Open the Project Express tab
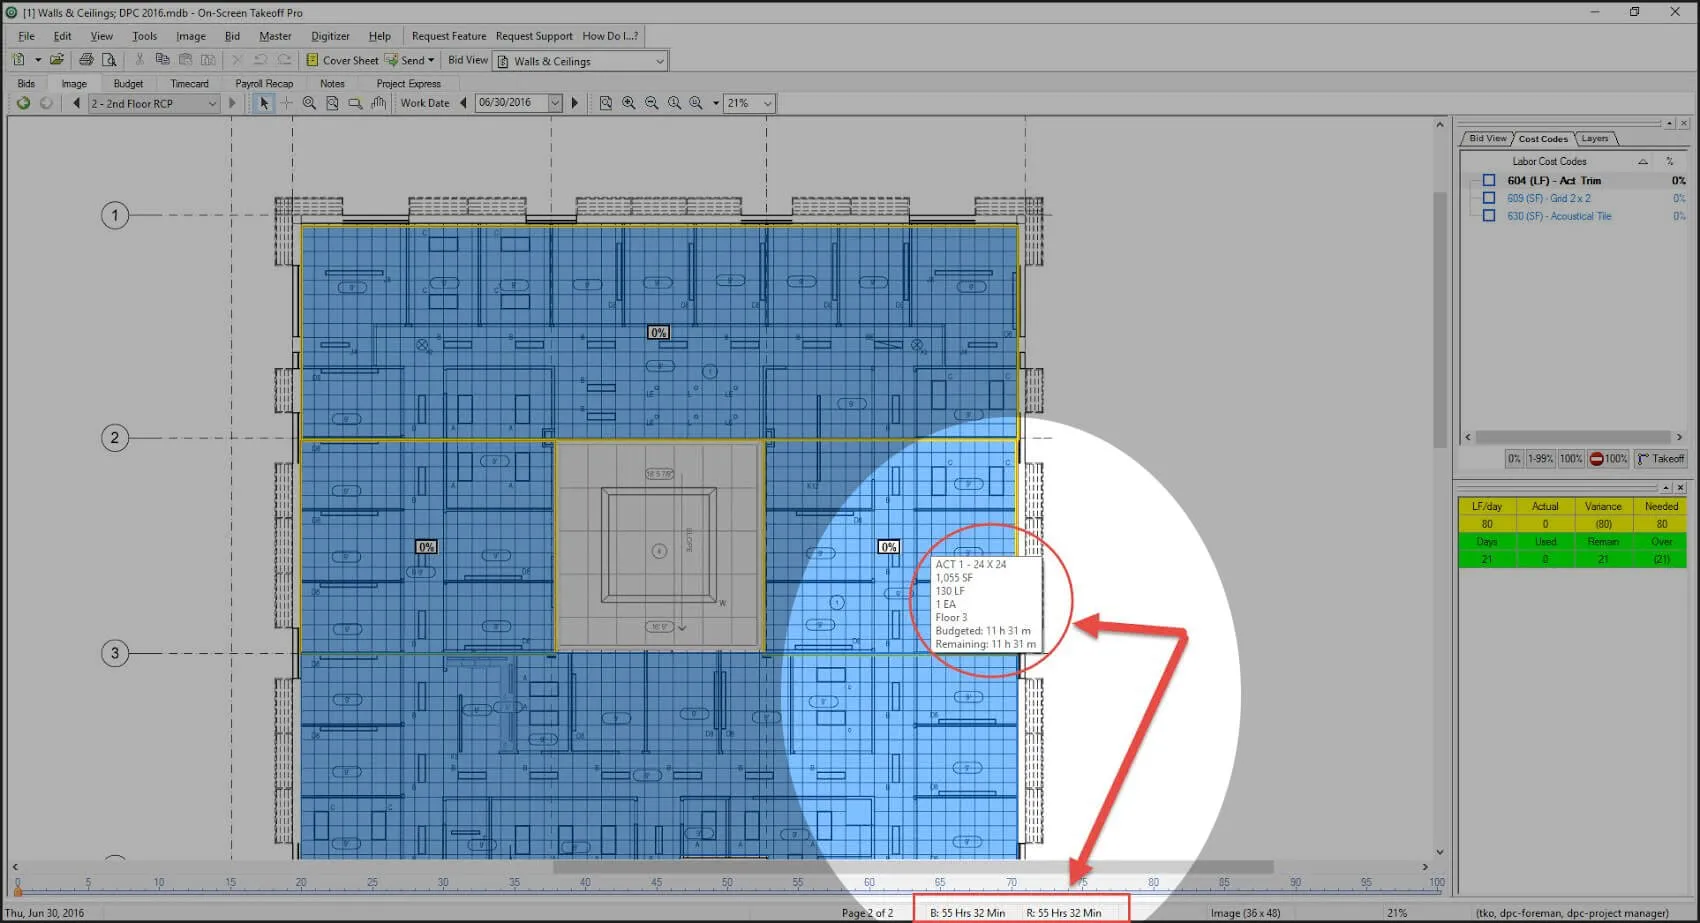1700x923 pixels. (408, 84)
